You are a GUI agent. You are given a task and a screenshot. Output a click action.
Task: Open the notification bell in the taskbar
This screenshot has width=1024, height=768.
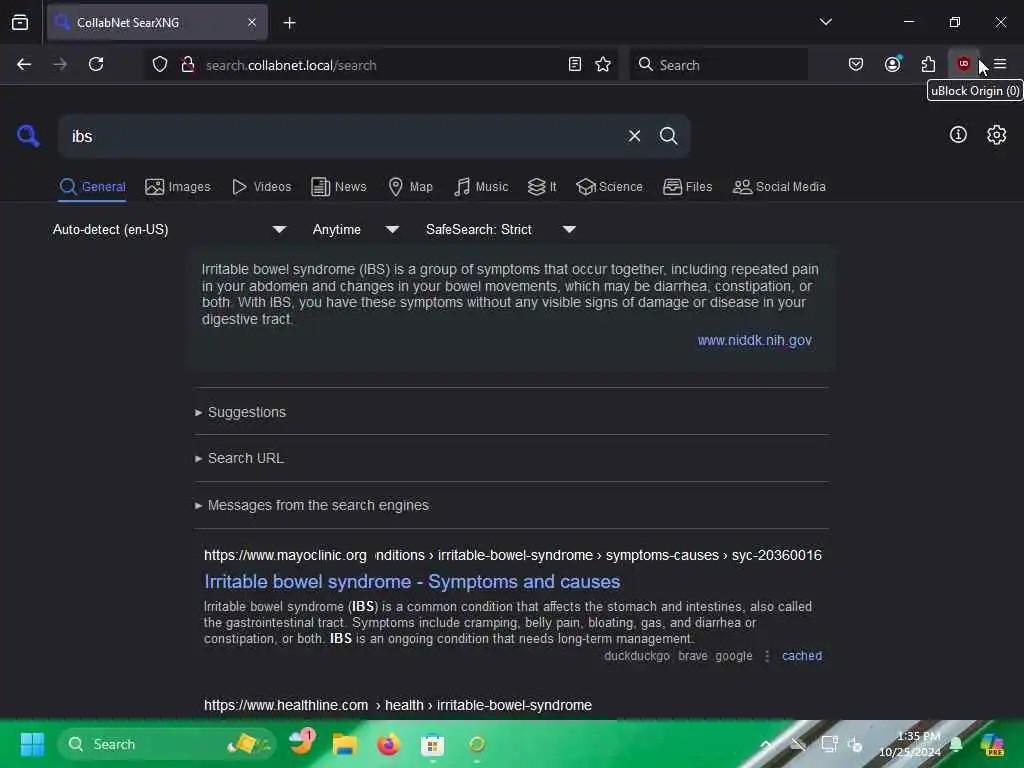[x=956, y=744]
